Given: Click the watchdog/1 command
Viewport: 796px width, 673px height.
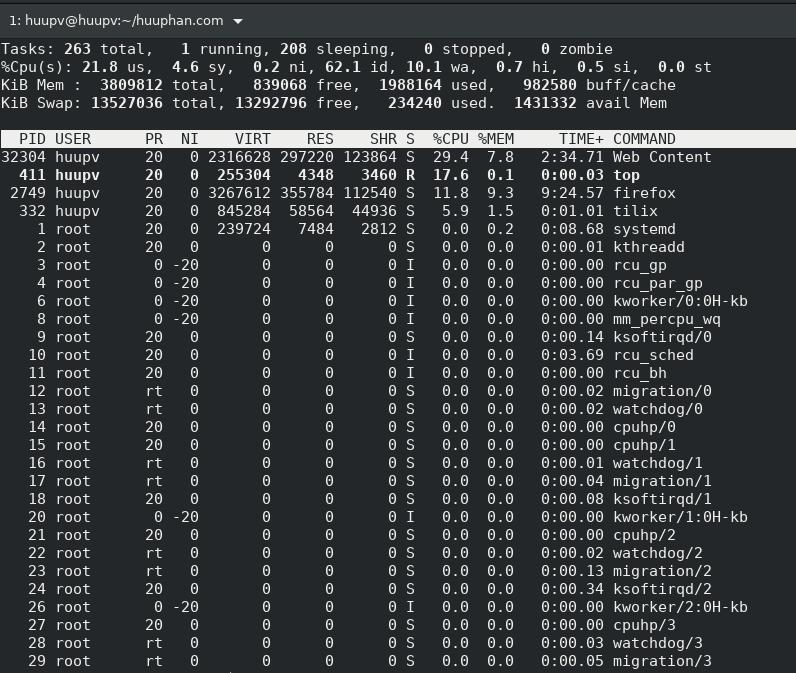Looking at the screenshot, I should click(x=658, y=463).
